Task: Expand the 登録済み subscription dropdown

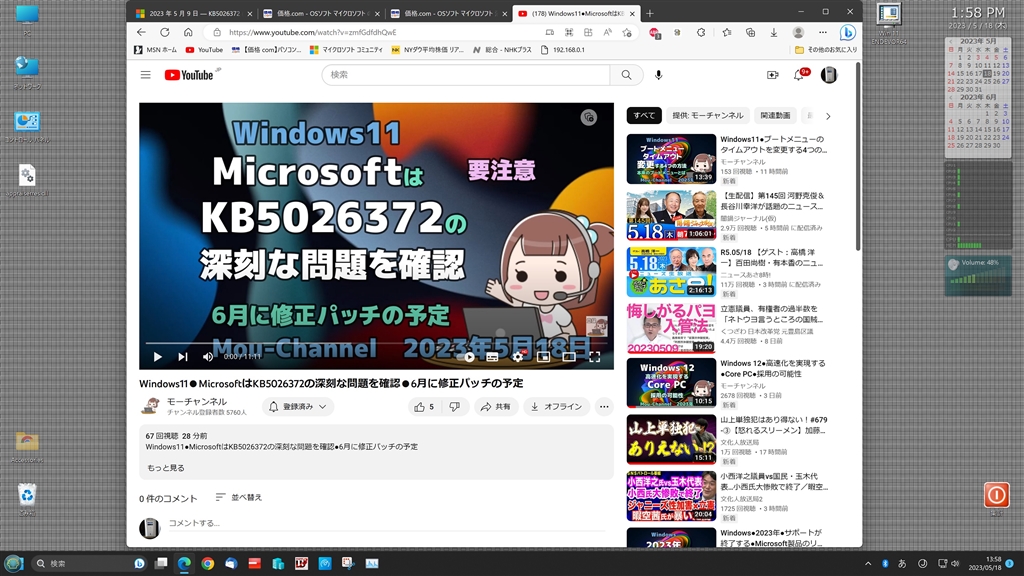Action: pyautogui.click(x=298, y=407)
